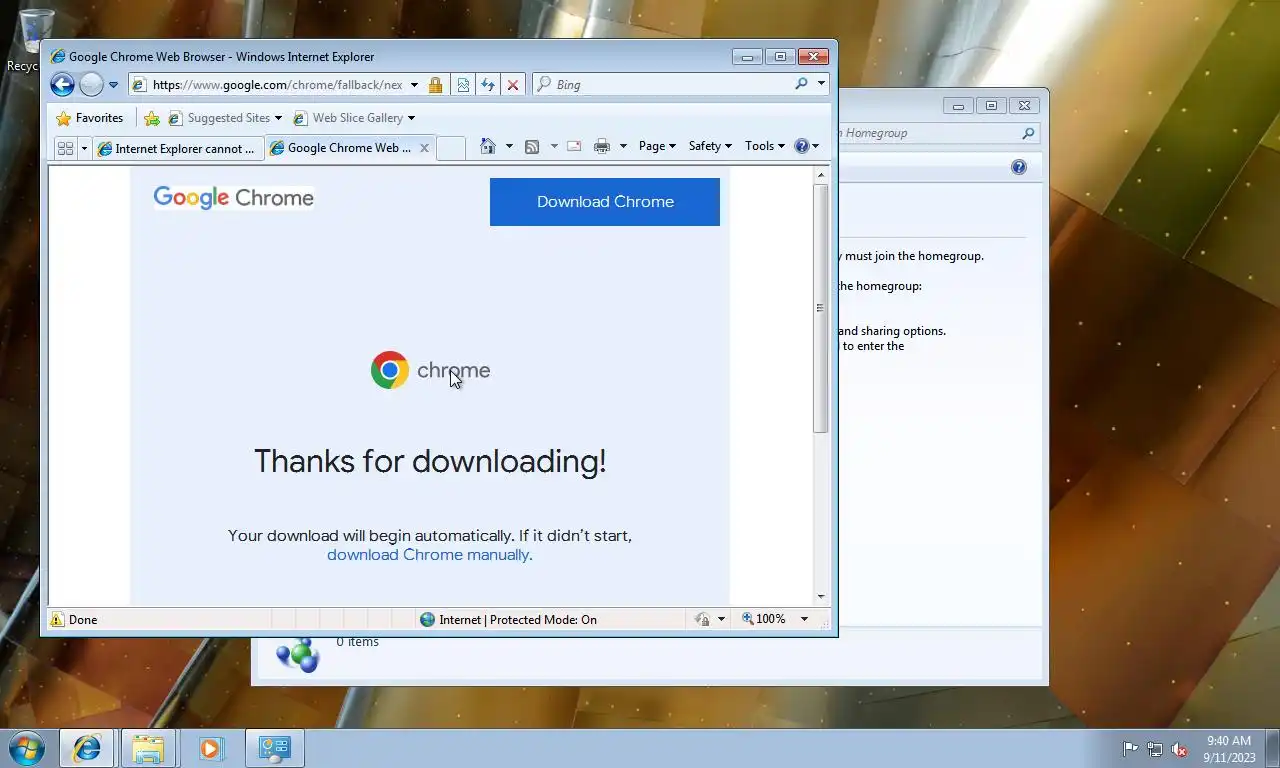Click the page scrollbar down arrow
The width and height of the screenshot is (1280, 768).
click(x=821, y=597)
